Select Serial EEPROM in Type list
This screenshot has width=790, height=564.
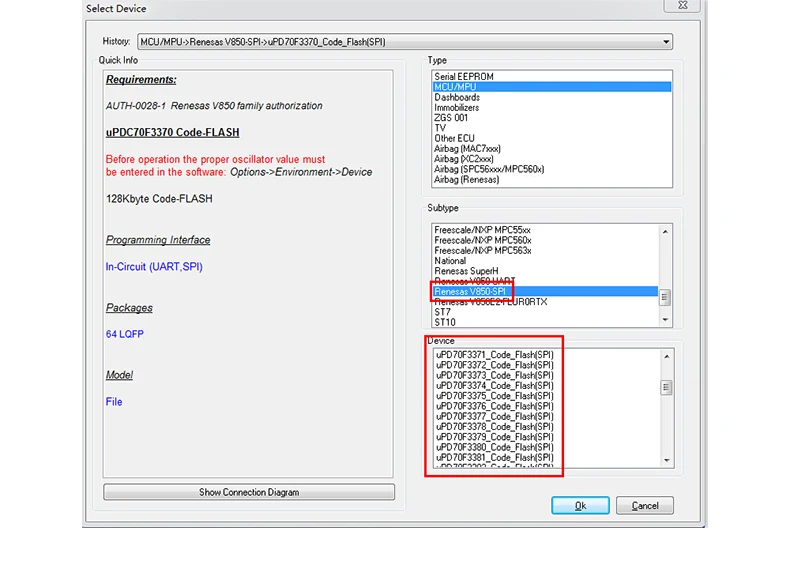552,77
